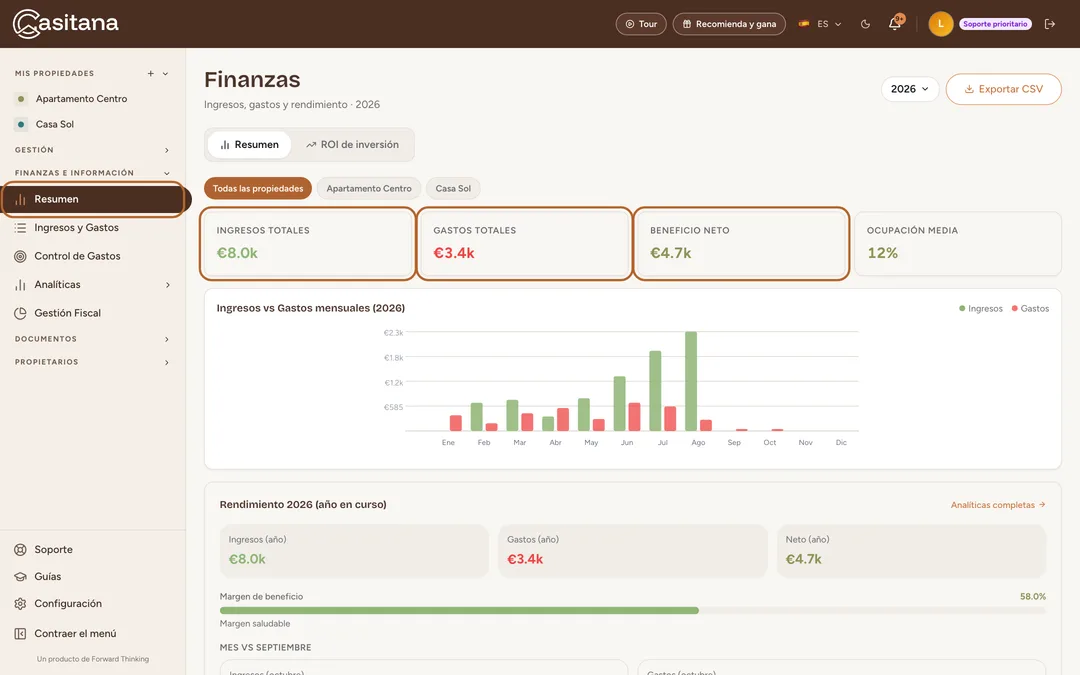Switch to the Resumen tab
This screenshot has width=1080, height=675.
pos(249,145)
